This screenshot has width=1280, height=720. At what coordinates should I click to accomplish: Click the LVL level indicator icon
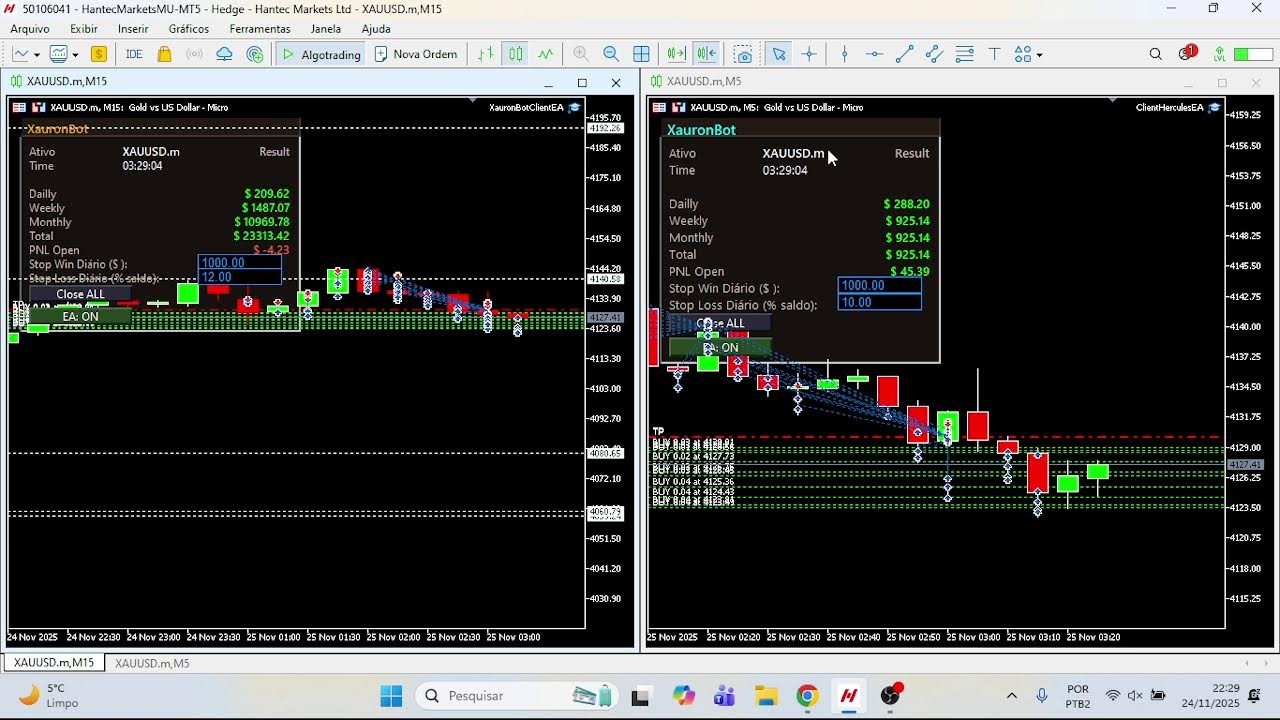1219,54
